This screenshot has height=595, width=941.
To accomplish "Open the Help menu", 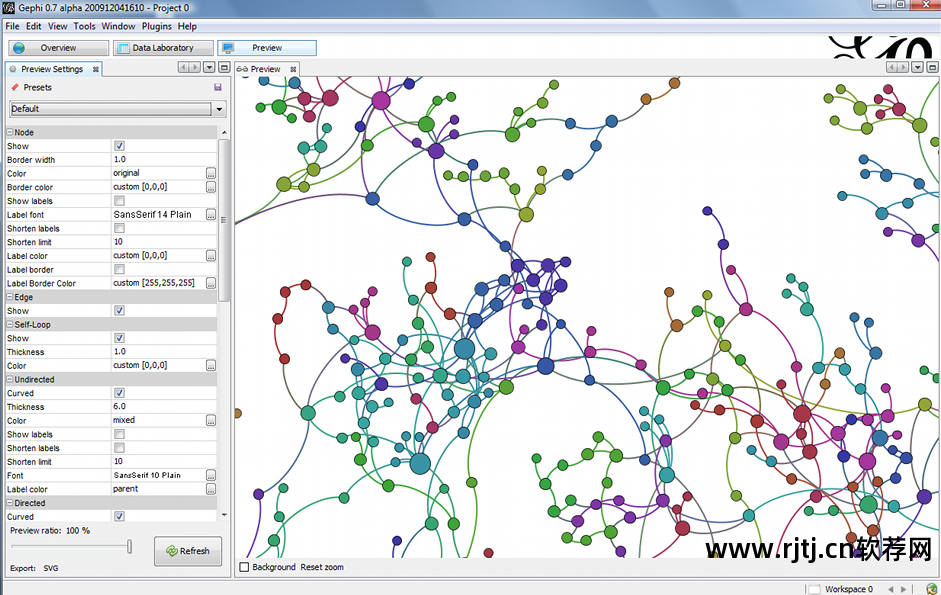I will tap(187, 26).
